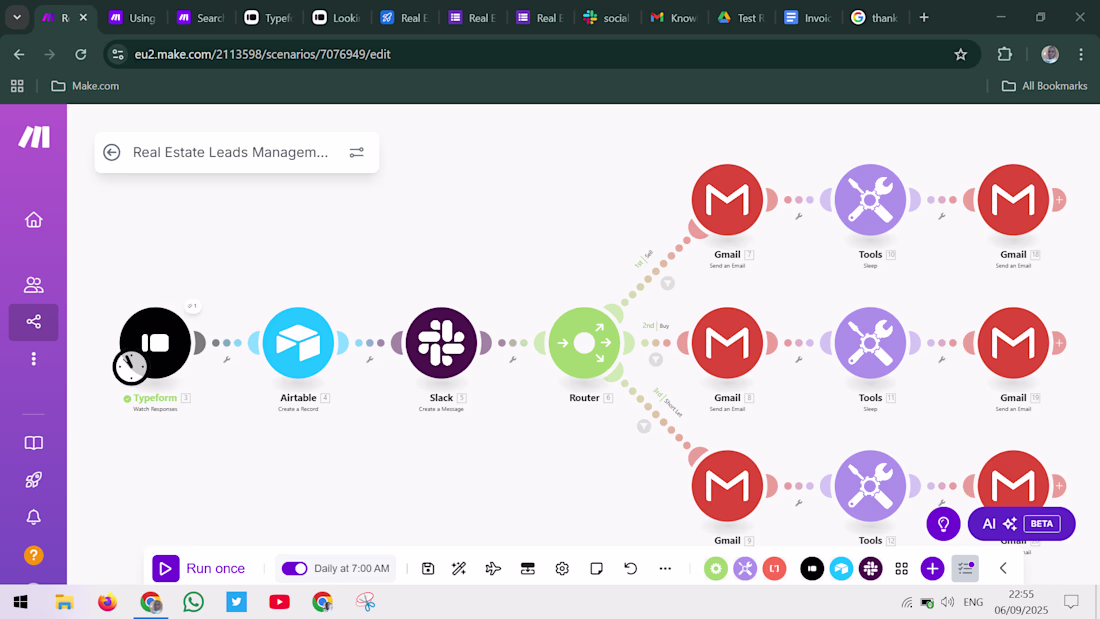The height and width of the screenshot is (619, 1100).
Task: Open Help question mark icon
Action: point(34,555)
